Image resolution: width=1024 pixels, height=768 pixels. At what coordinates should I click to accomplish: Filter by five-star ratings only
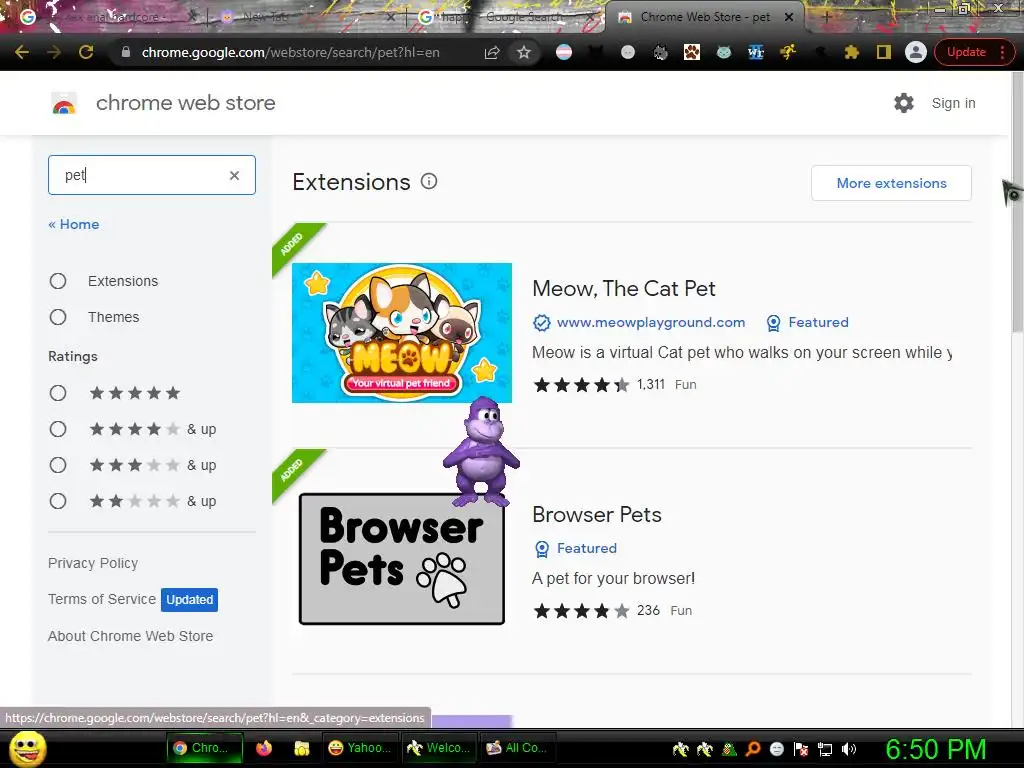tap(58, 392)
